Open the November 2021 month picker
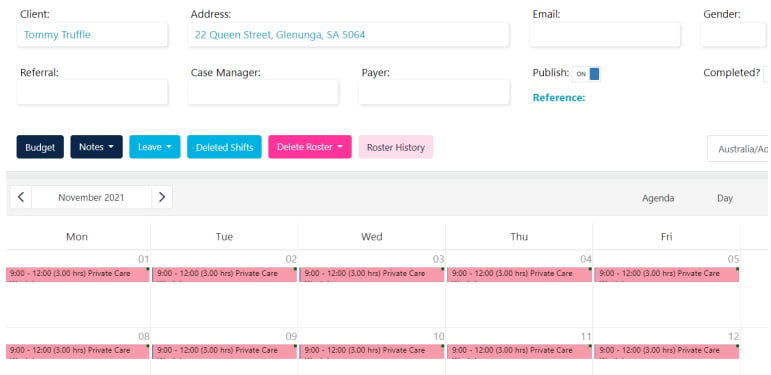This screenshot has height=375, width=771. pos(91,197)
